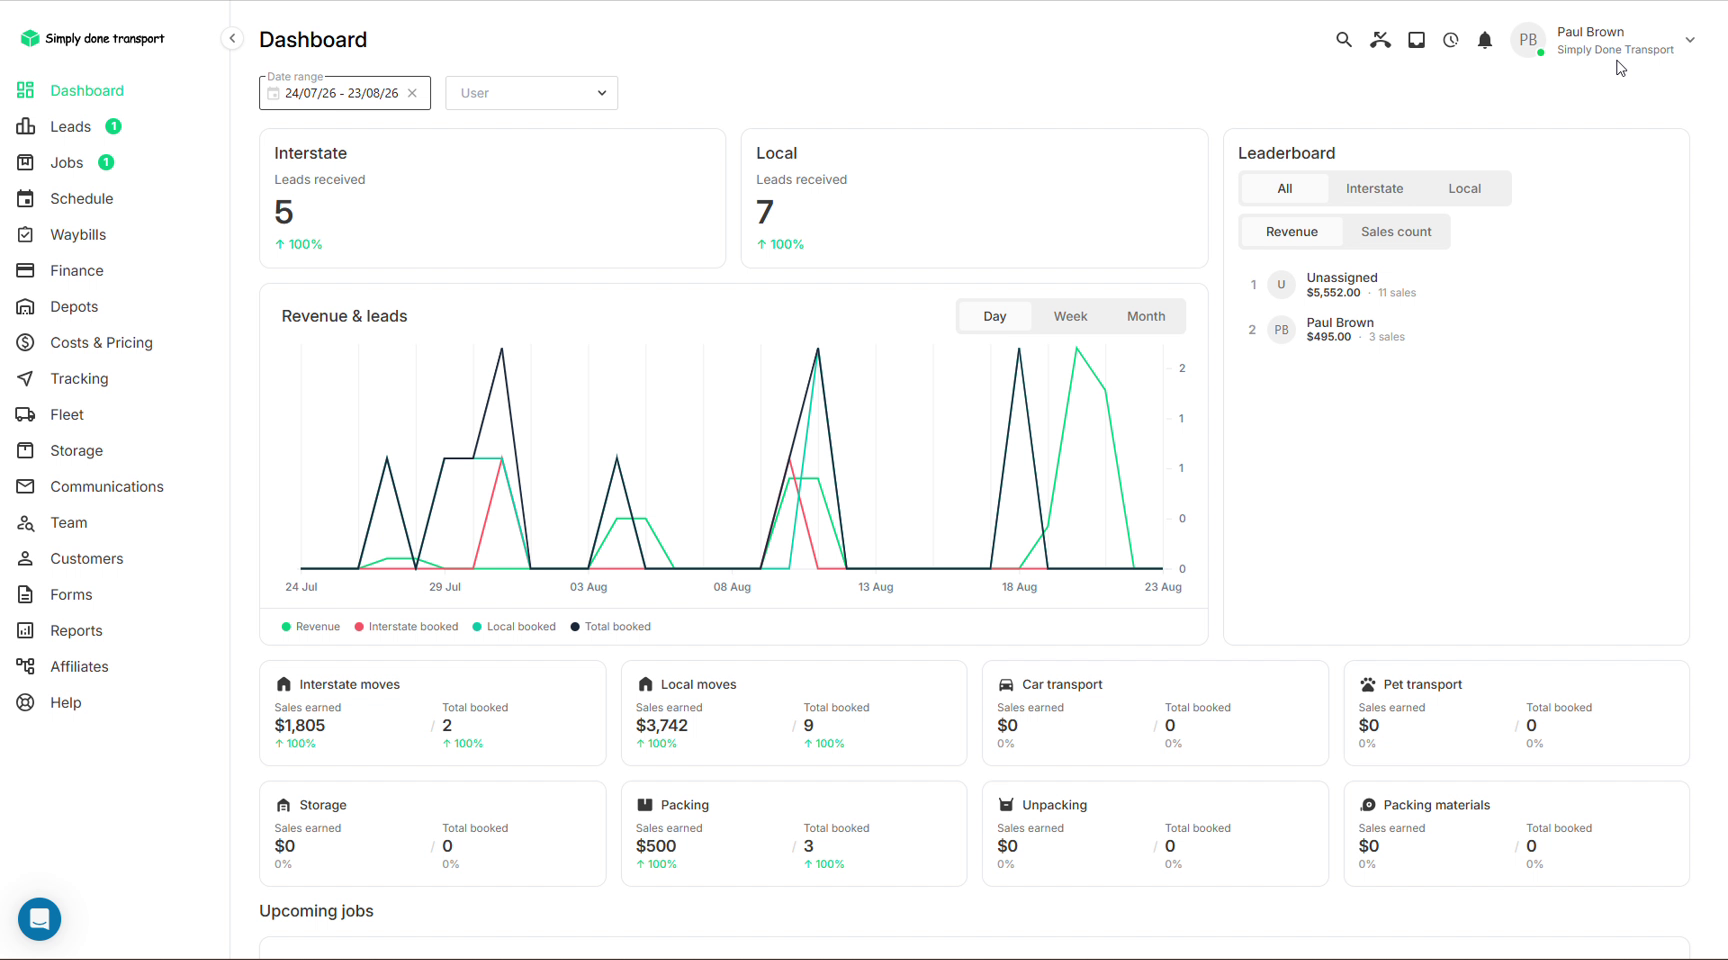The width and height of the screenshot is (1728, 960).
Task: Open Jobs in the sidebar
Action: (66, 162)
